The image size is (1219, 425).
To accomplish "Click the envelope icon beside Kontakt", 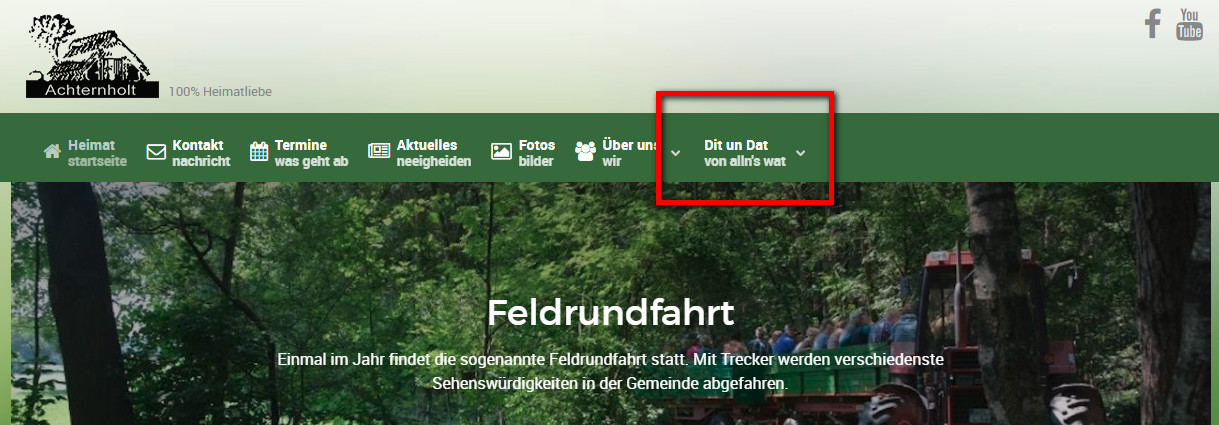I will click(156, 152).
